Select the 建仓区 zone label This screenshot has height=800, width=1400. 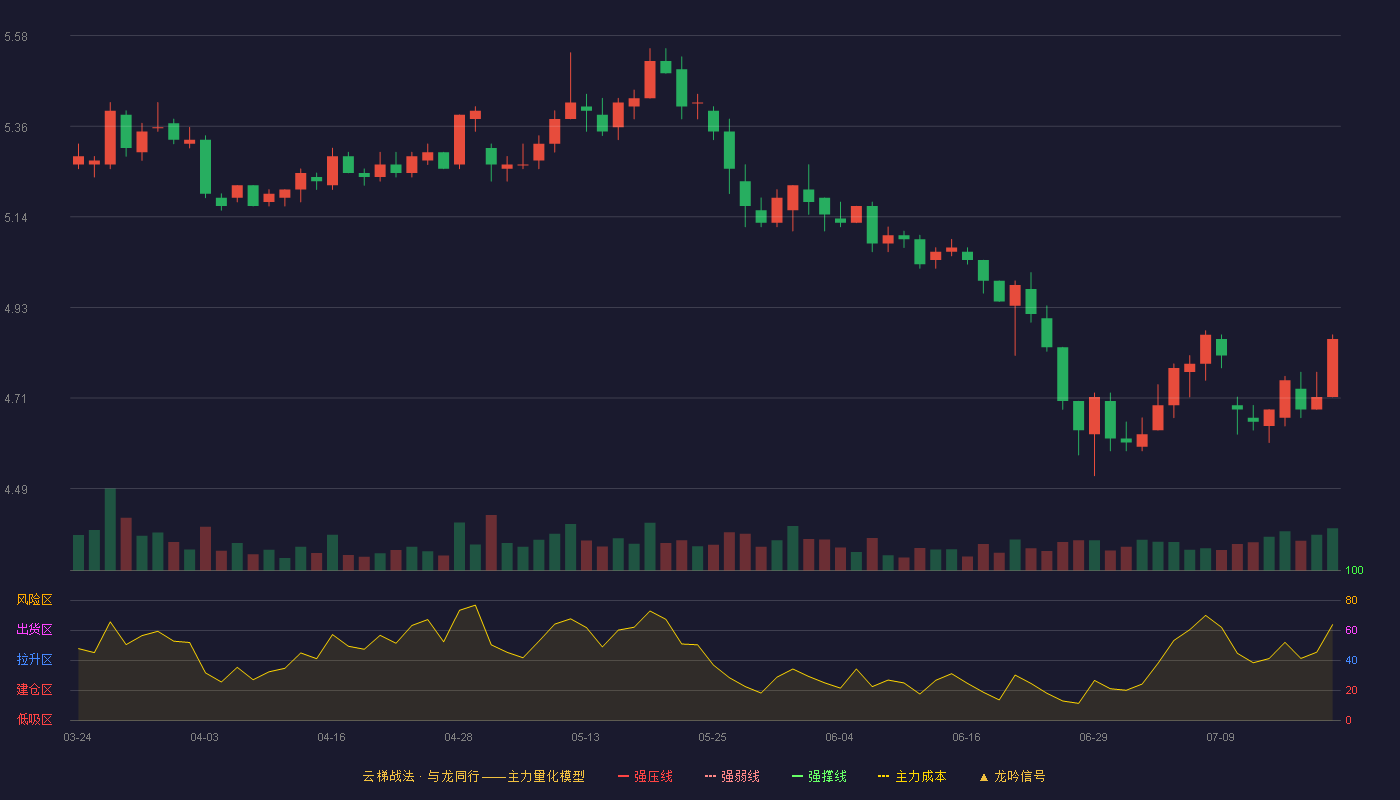click(x=34, y=690)
